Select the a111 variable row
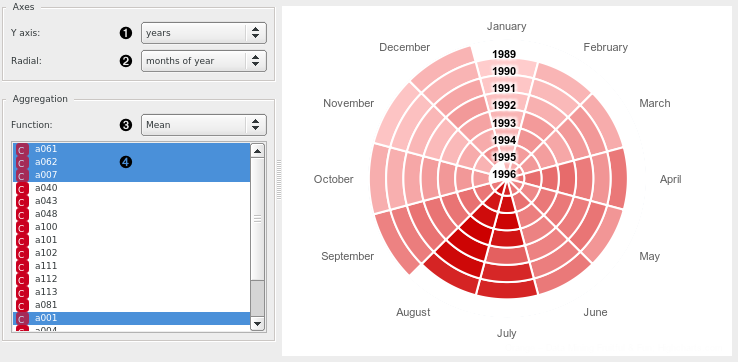 point(132,266)
